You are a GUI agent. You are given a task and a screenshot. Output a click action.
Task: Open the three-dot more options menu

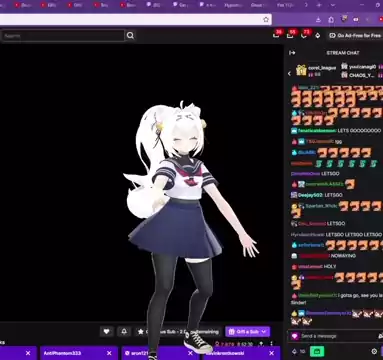(x=271, y=343)
